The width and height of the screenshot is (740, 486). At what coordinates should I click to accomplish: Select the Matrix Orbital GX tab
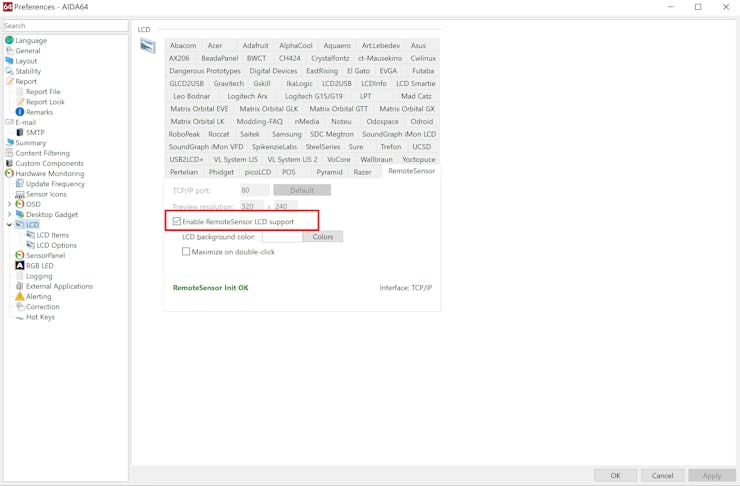point(407,109)
